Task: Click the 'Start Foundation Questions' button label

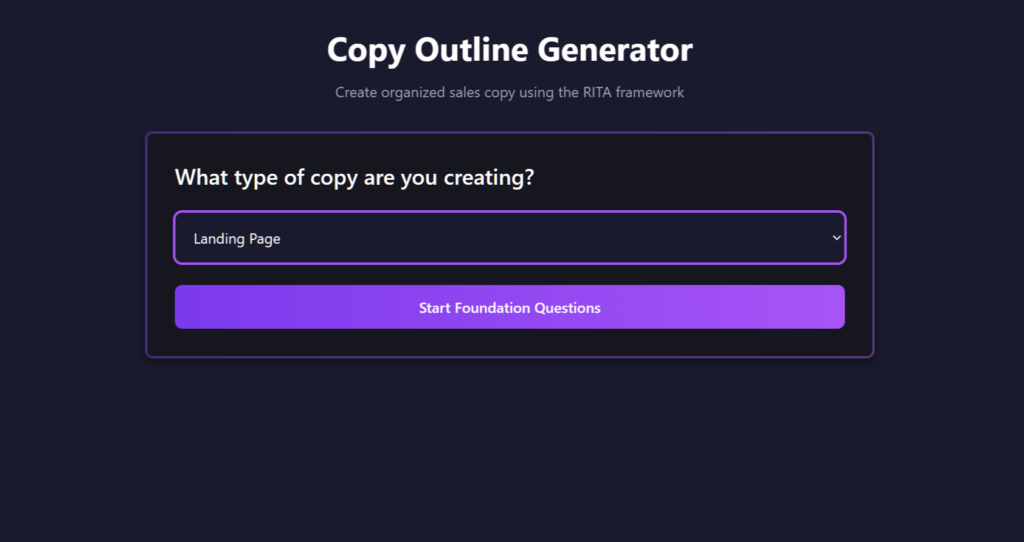Action: (509, 308)
